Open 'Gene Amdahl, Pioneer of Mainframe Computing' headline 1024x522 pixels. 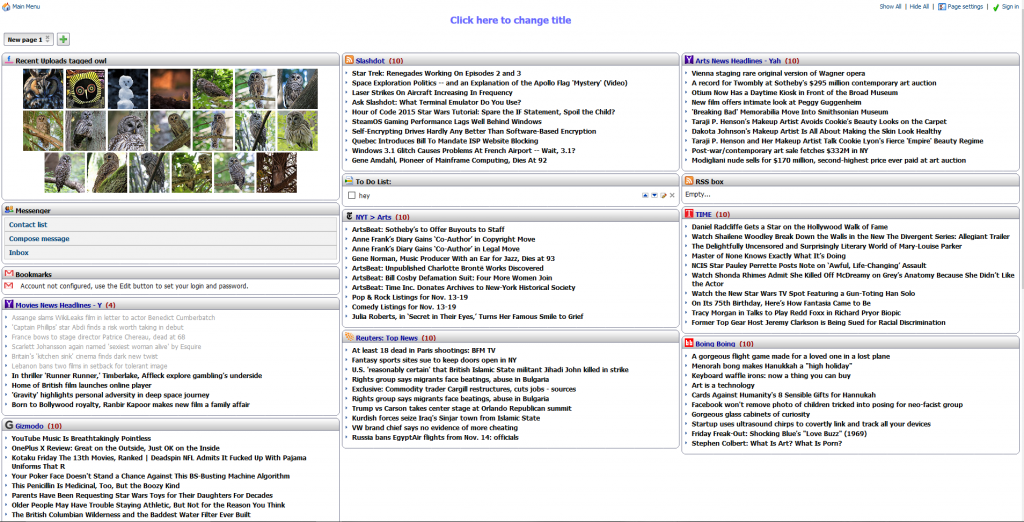point(449,160)
